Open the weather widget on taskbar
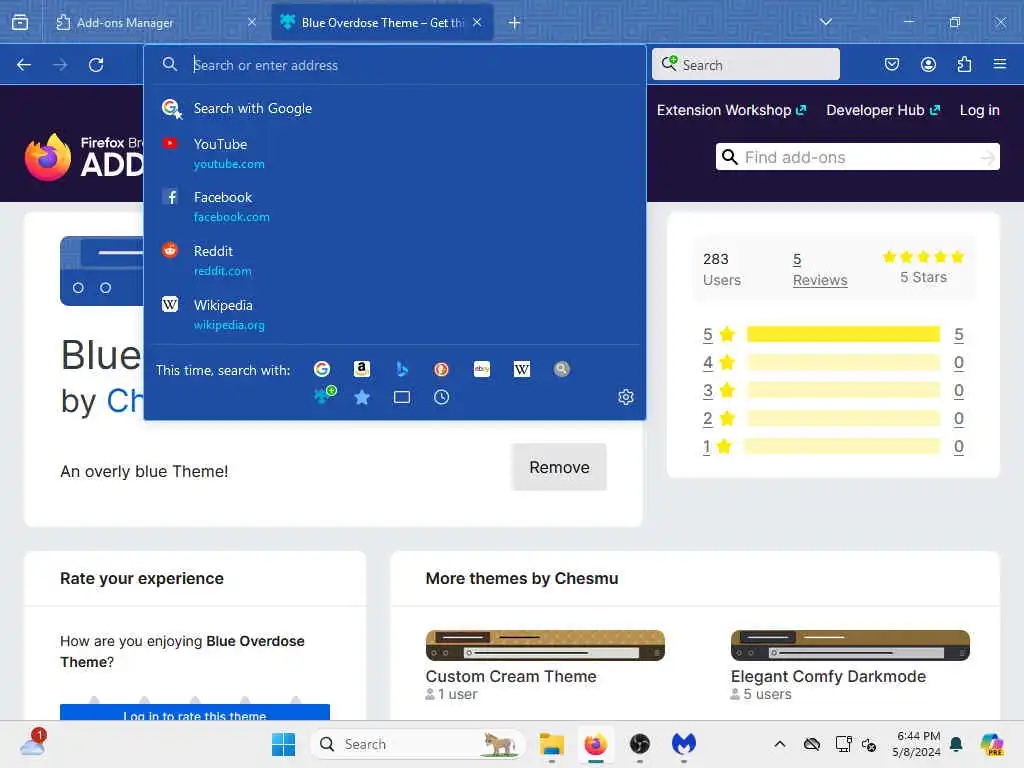The height and width of the screenshot is (768, 1024). [x=33, y=744]
